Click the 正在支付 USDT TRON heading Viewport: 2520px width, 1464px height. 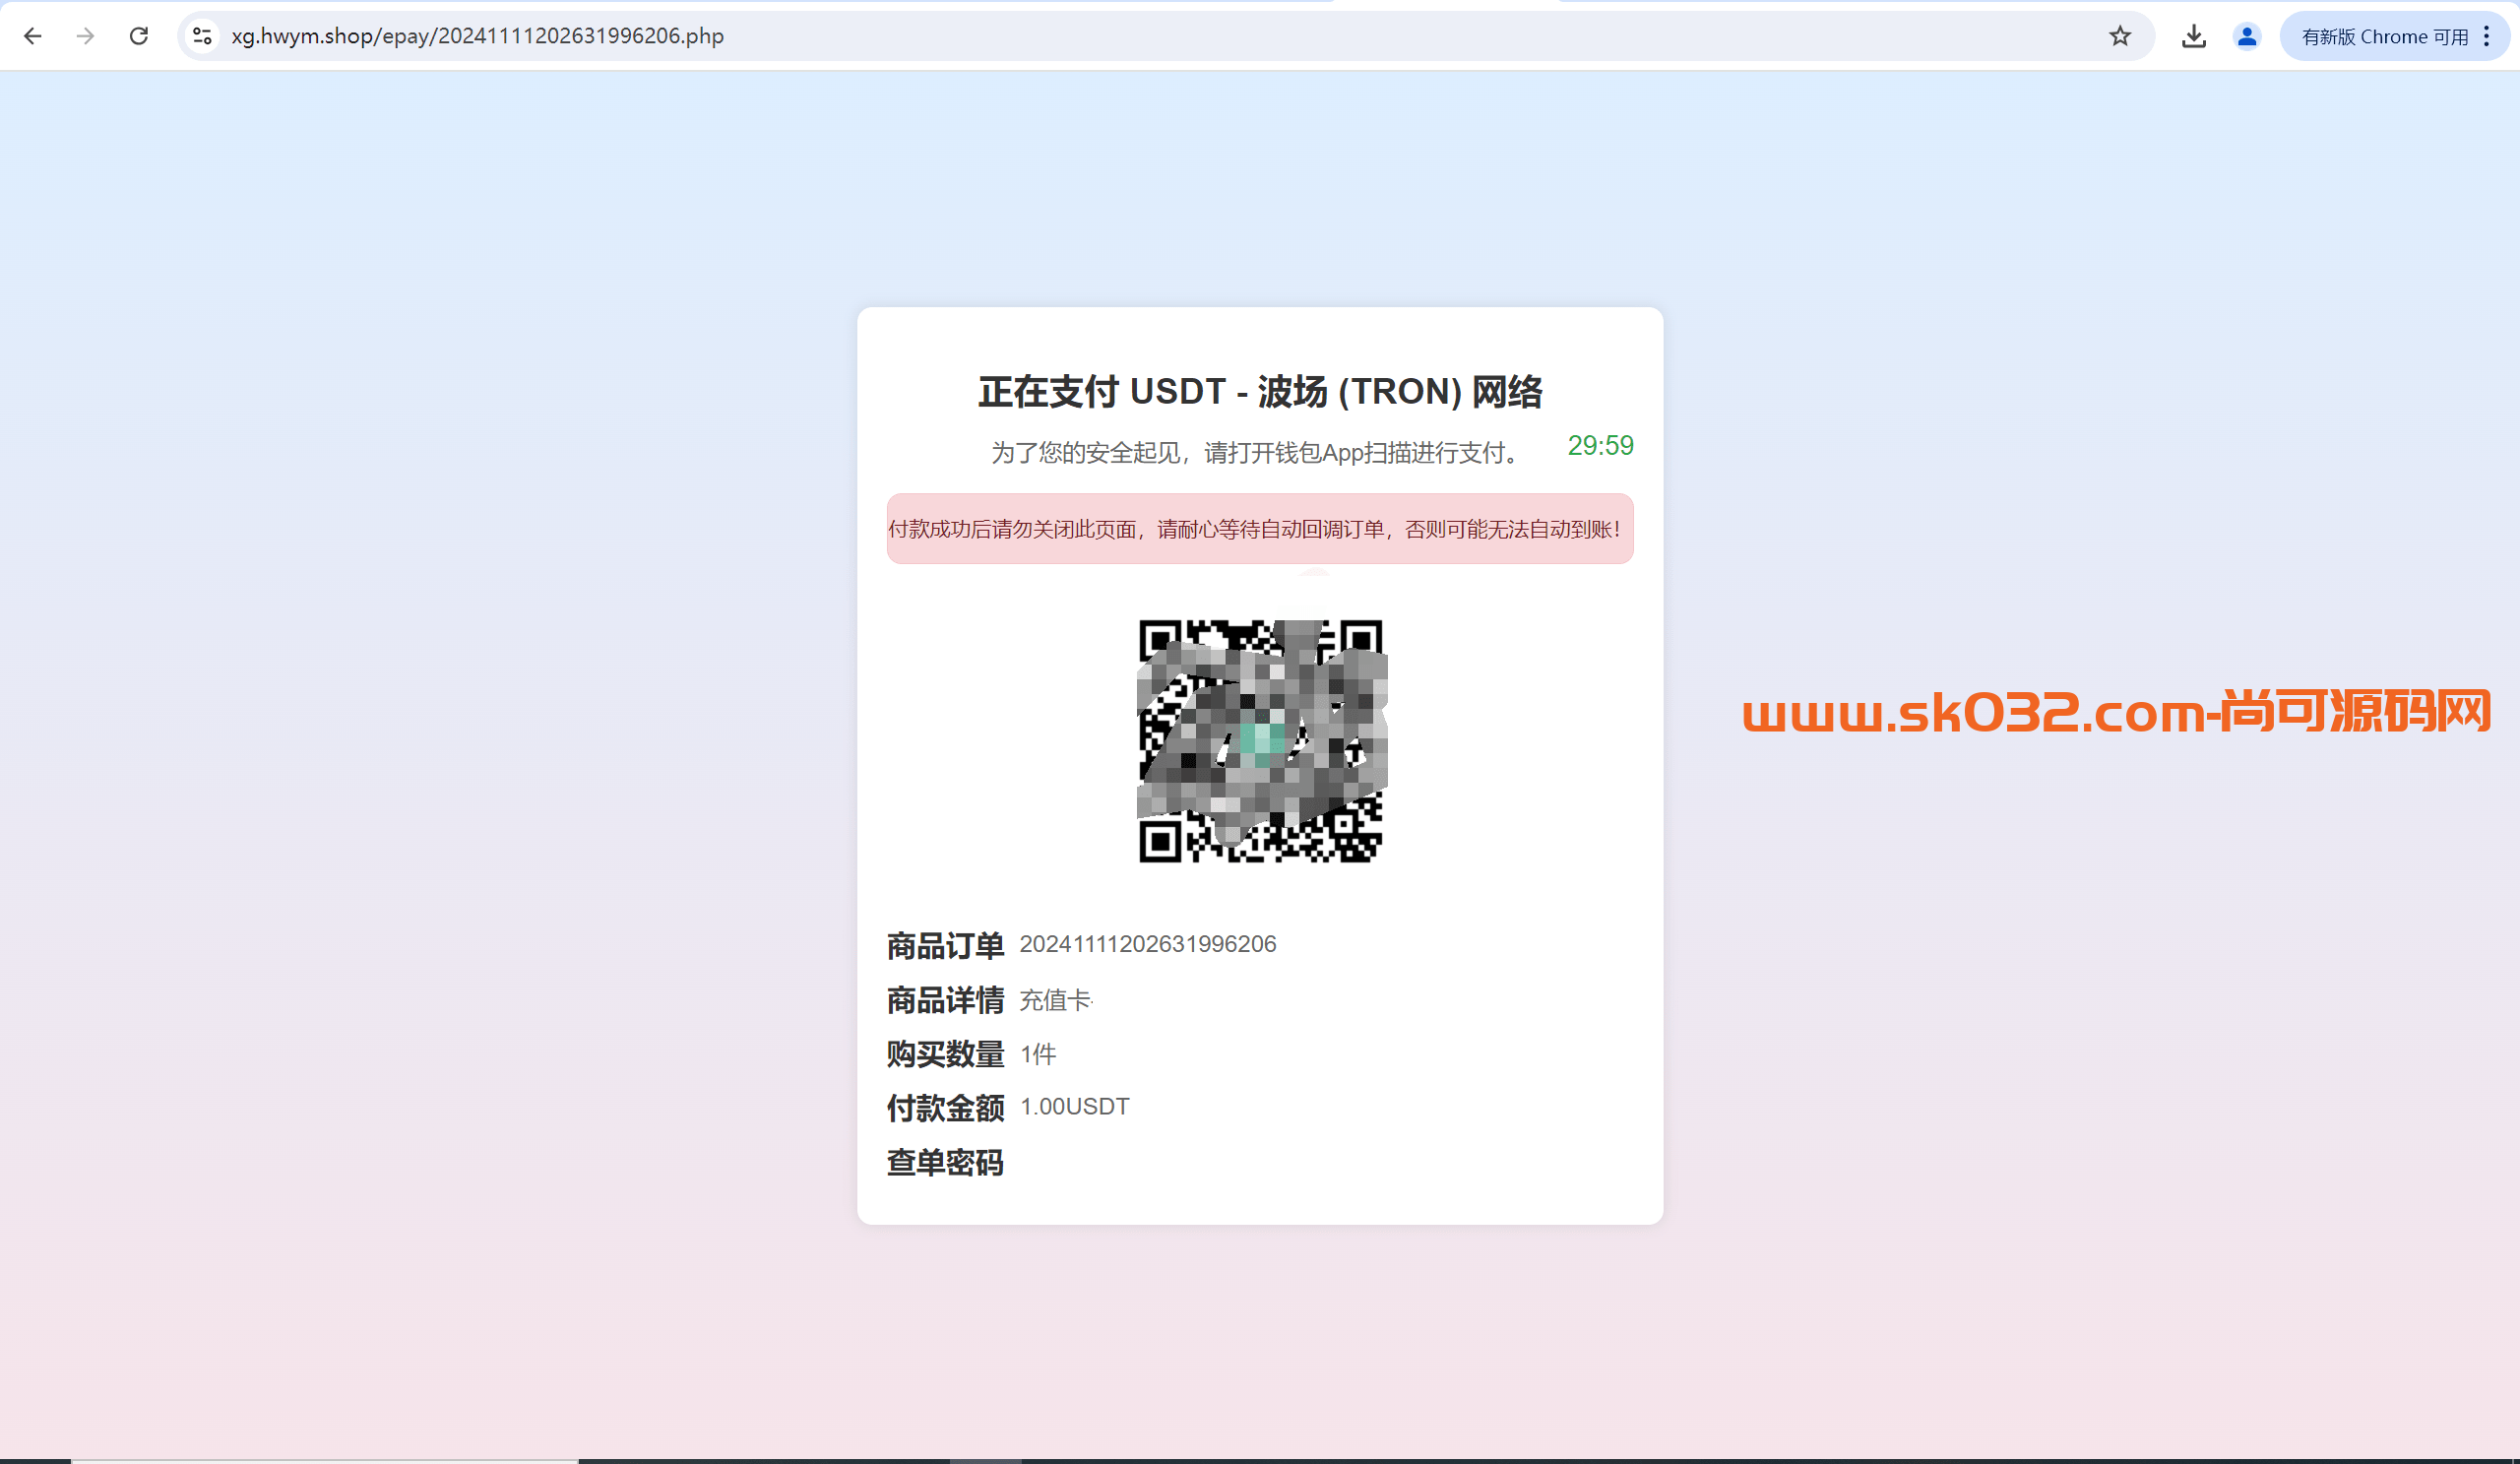pyautogui.click(x=1260, y=392)
